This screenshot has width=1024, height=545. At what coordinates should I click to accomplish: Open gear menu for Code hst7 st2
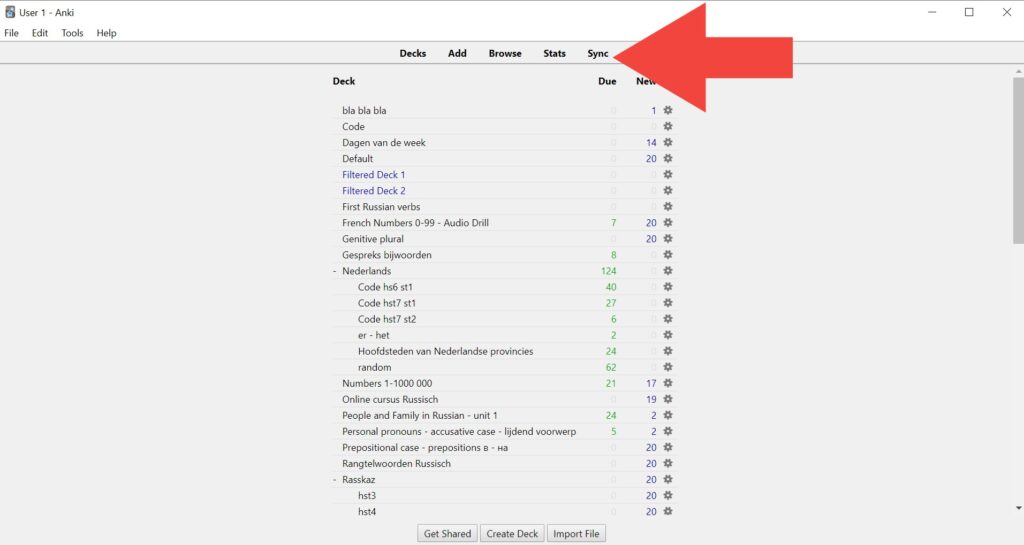pyautogui.click(x=667, y=319)
